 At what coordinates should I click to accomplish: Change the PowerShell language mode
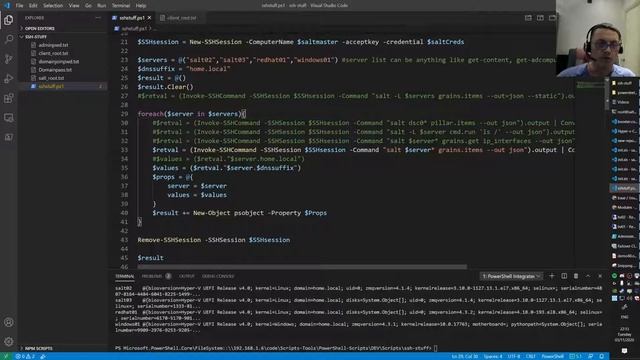(x=552, y=356)
